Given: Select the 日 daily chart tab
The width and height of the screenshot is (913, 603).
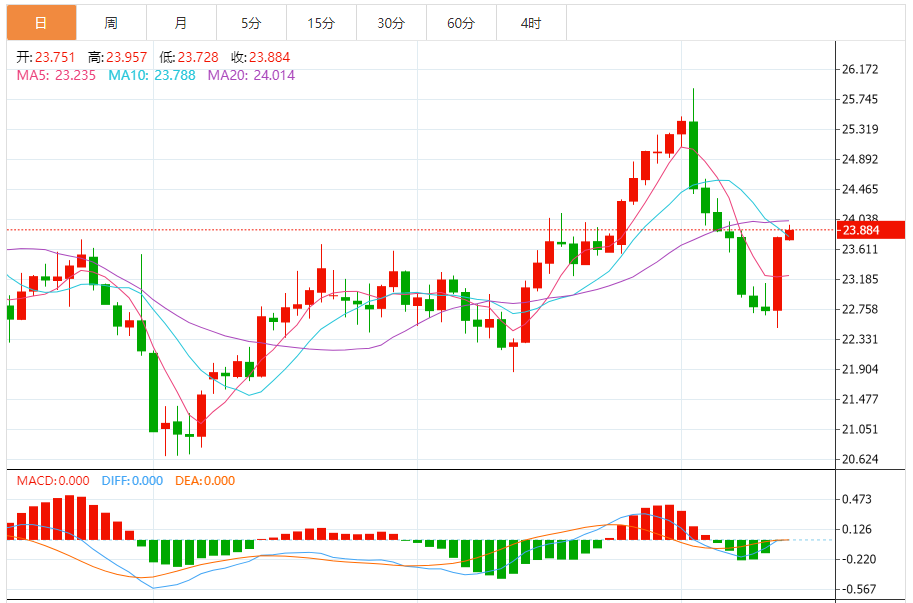Looking at the screenshot, I should click(x=41, y=23).
